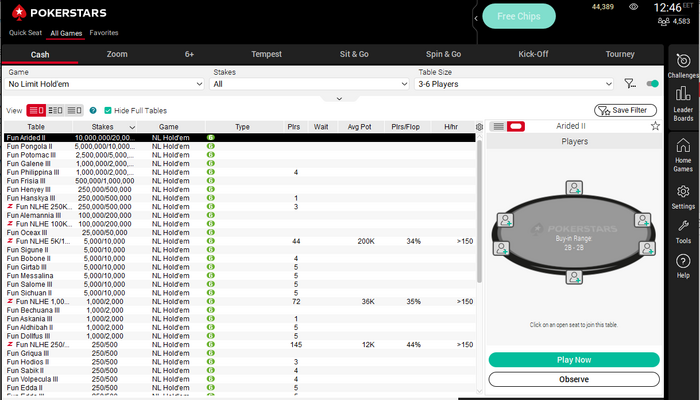This screenshot has height=400, width=700.
Task: Take the bottom center open seat
Action: 574,277
